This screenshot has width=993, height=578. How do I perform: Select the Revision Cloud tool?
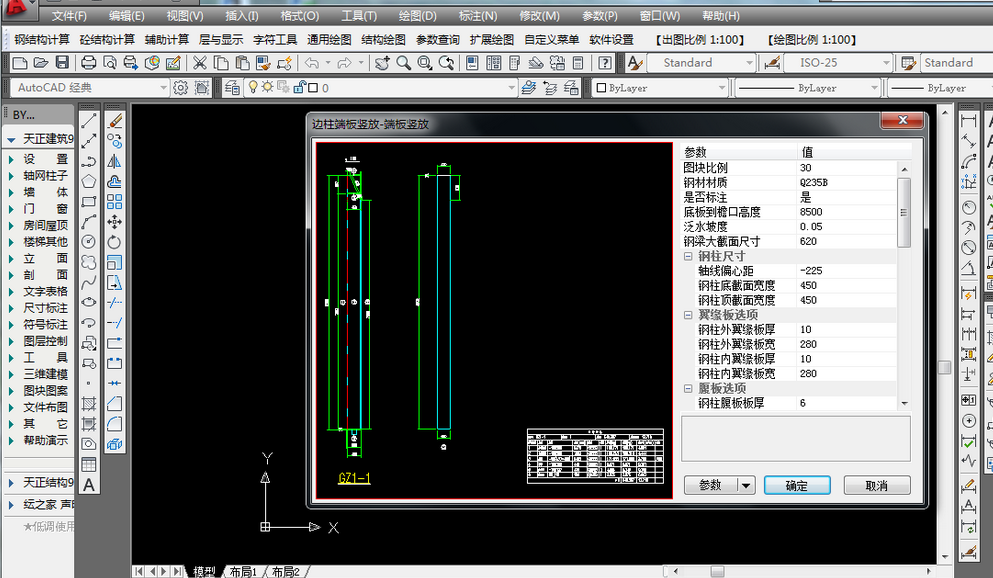[x=89, y=262]
